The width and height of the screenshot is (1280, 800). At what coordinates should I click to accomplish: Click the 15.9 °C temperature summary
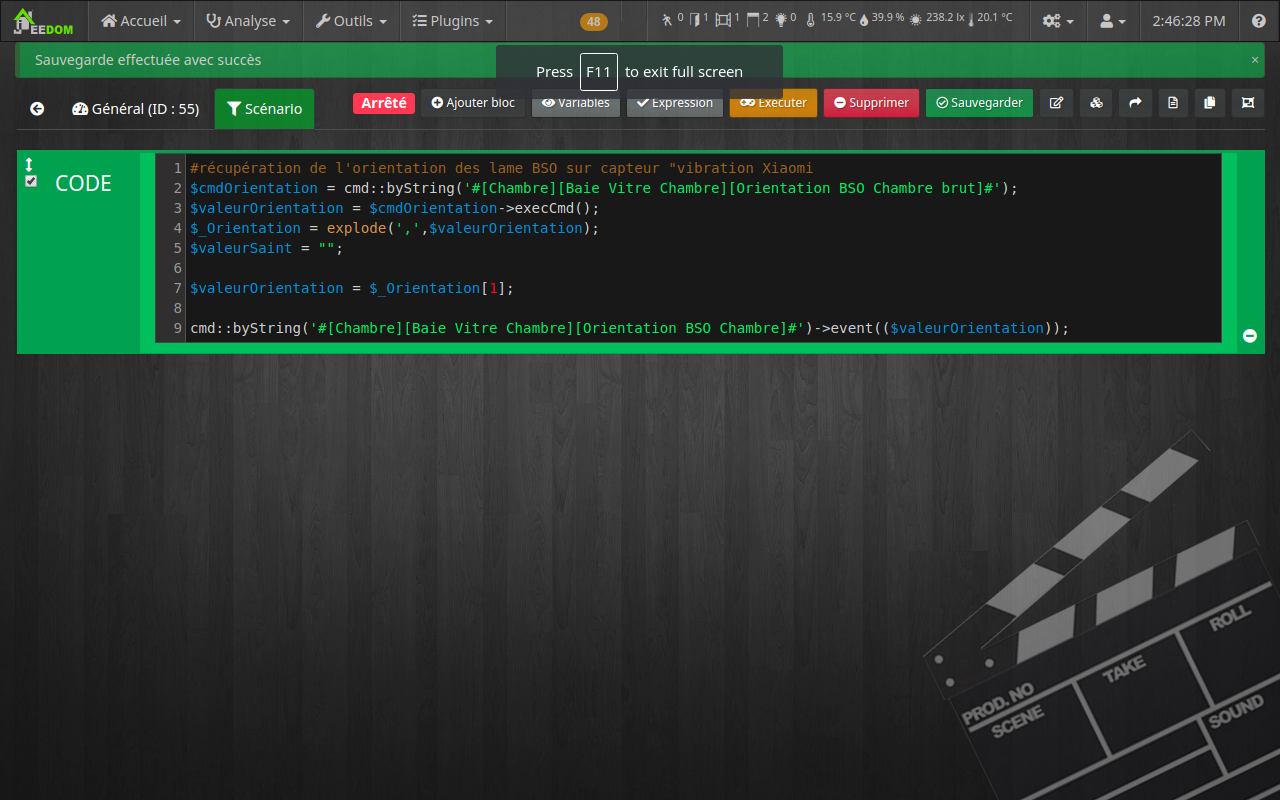point(831,19)
